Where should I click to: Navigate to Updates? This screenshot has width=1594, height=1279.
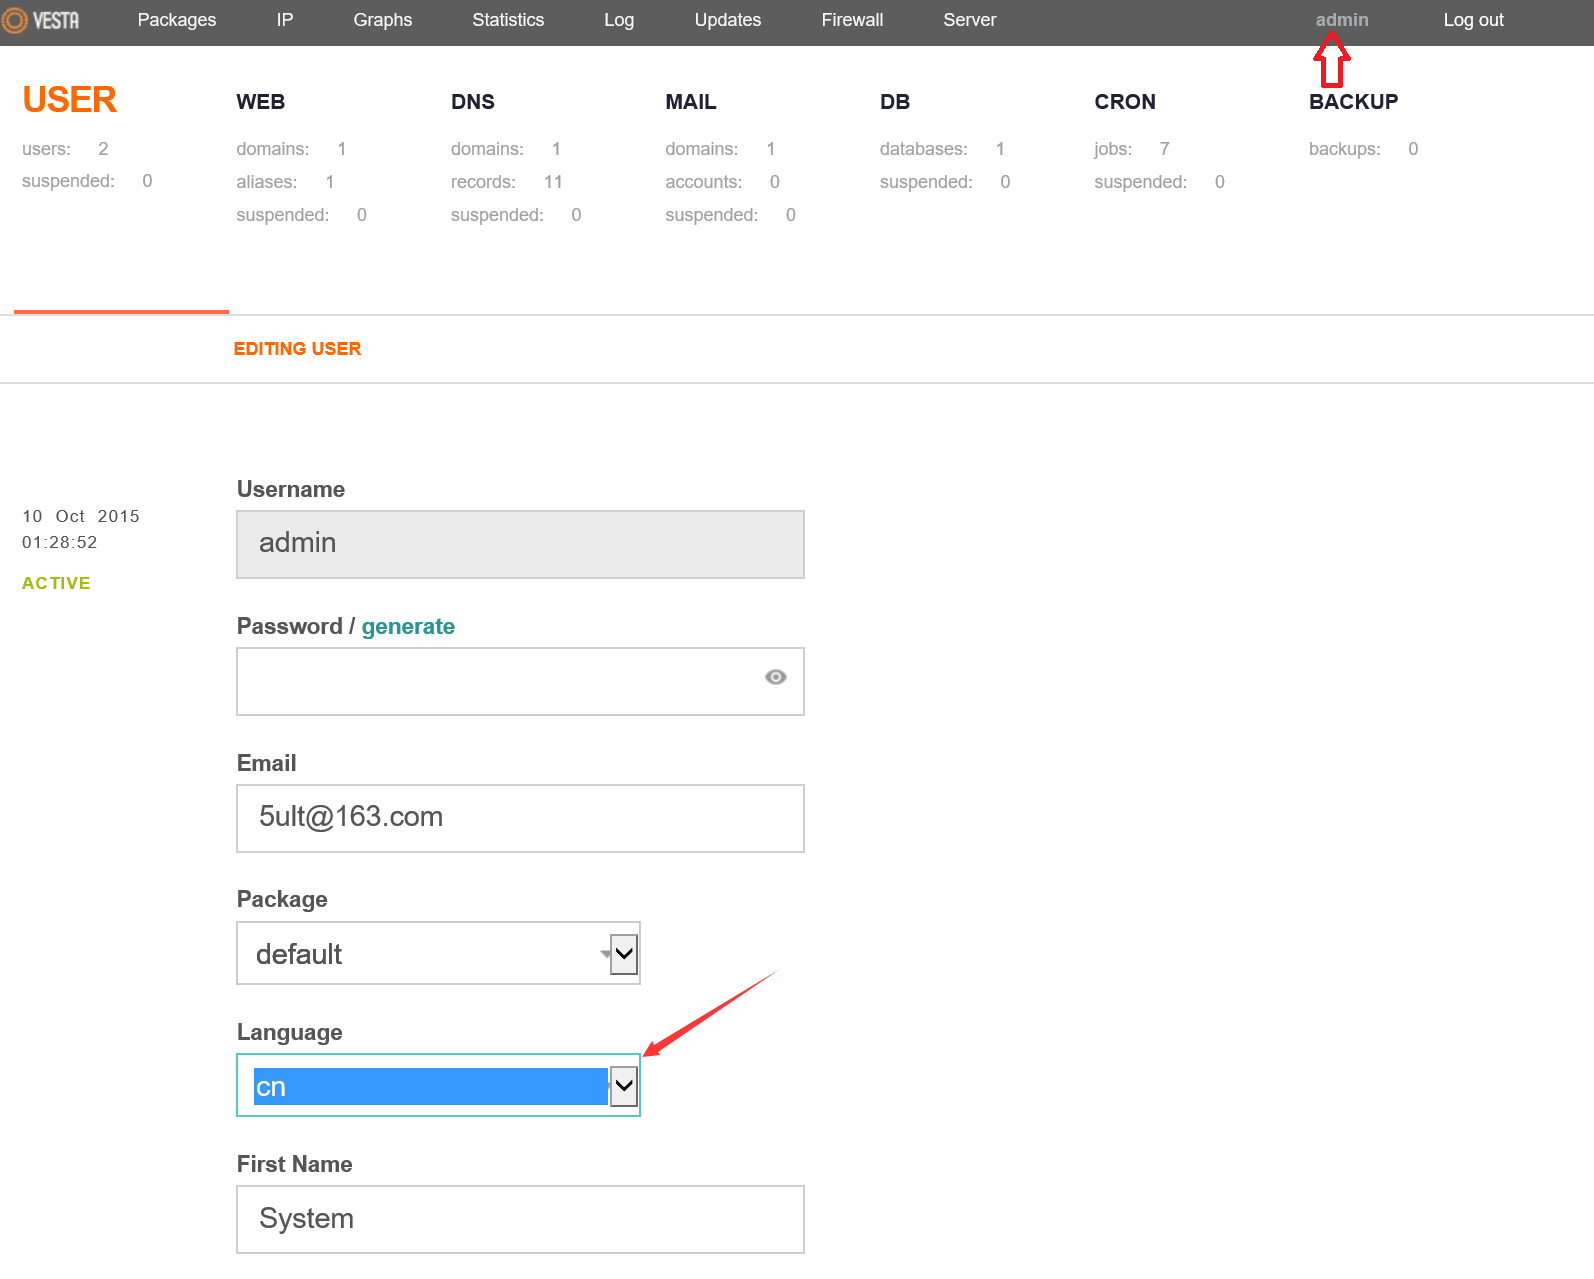[x=727, y=20]
